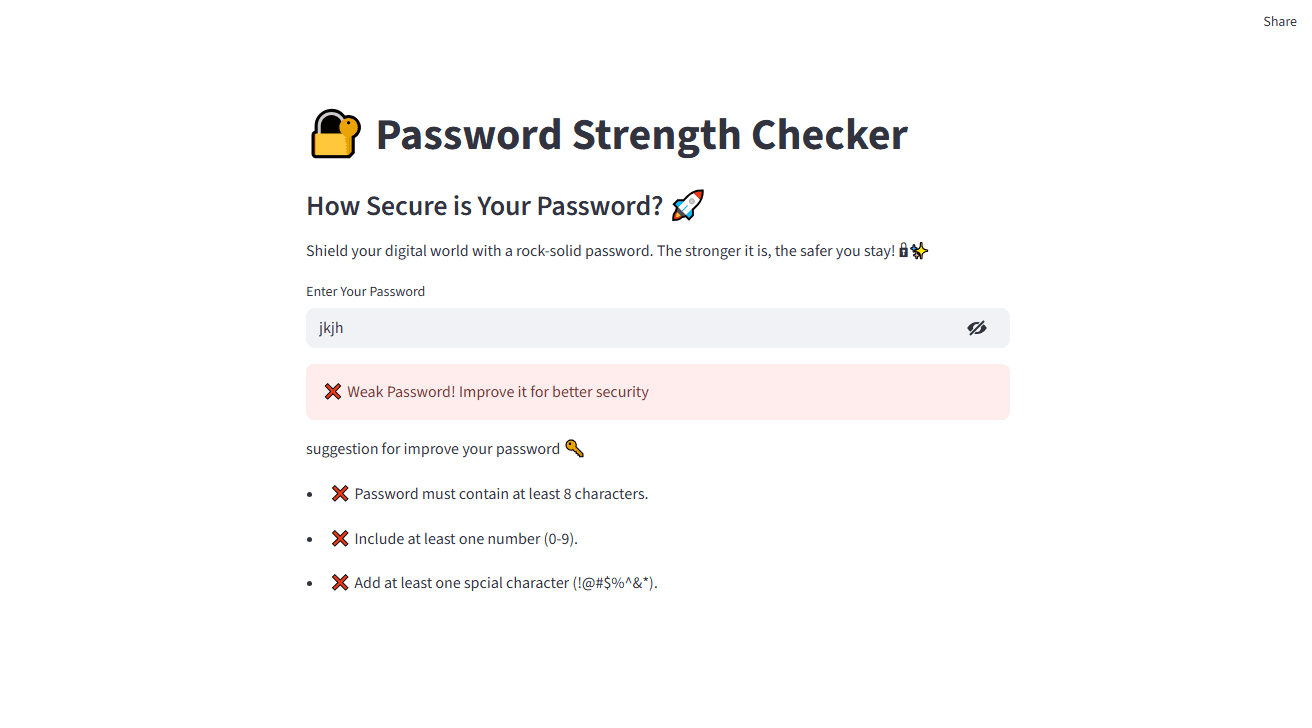The image size is (1312, 728).
Task: Click the red cross in the weak password banner
Action: (332, 391)
